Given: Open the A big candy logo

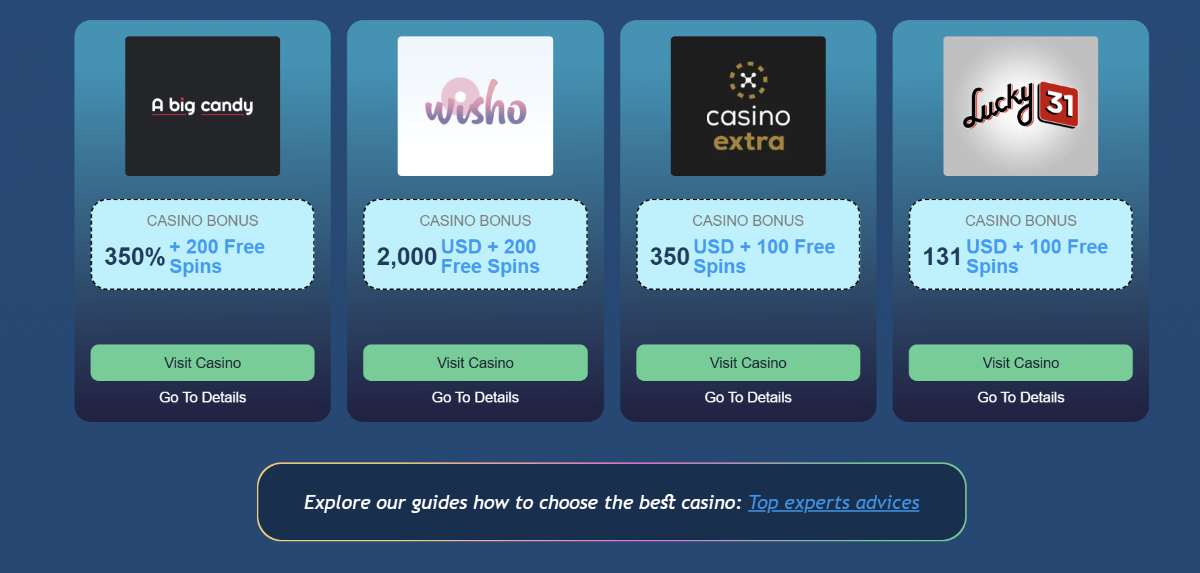Looking at the screenshot, I should tap(202, 106).
